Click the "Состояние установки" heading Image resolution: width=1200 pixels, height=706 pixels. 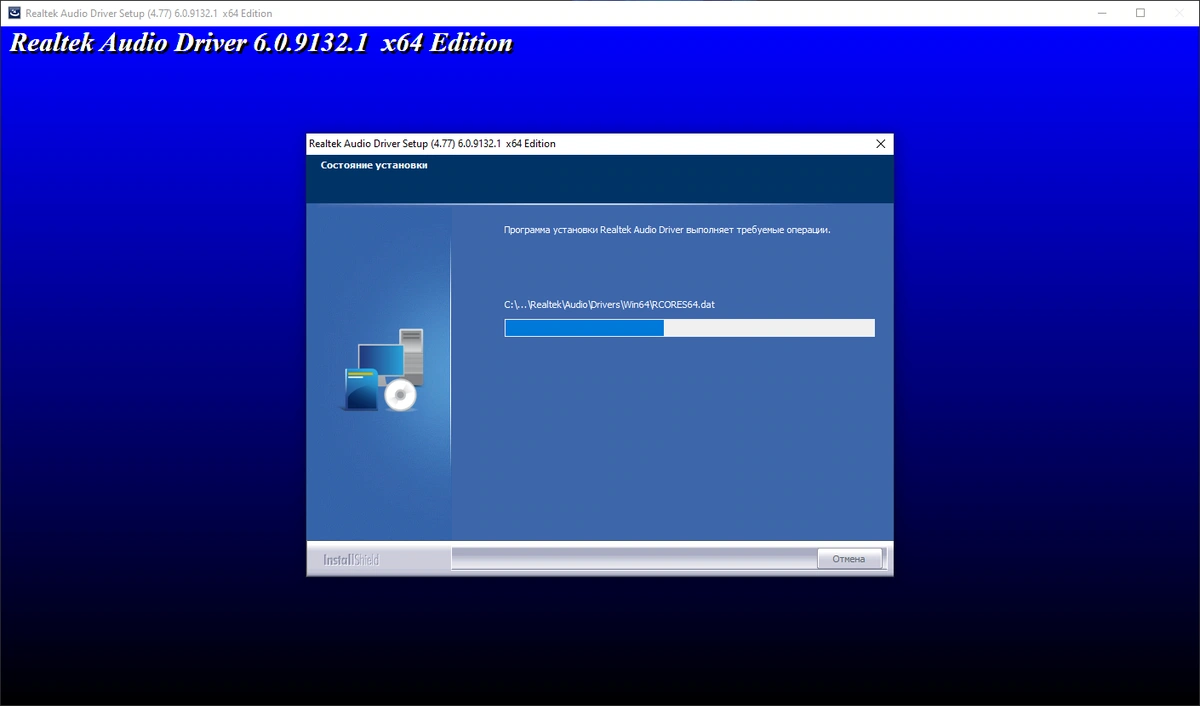[374, 165]
